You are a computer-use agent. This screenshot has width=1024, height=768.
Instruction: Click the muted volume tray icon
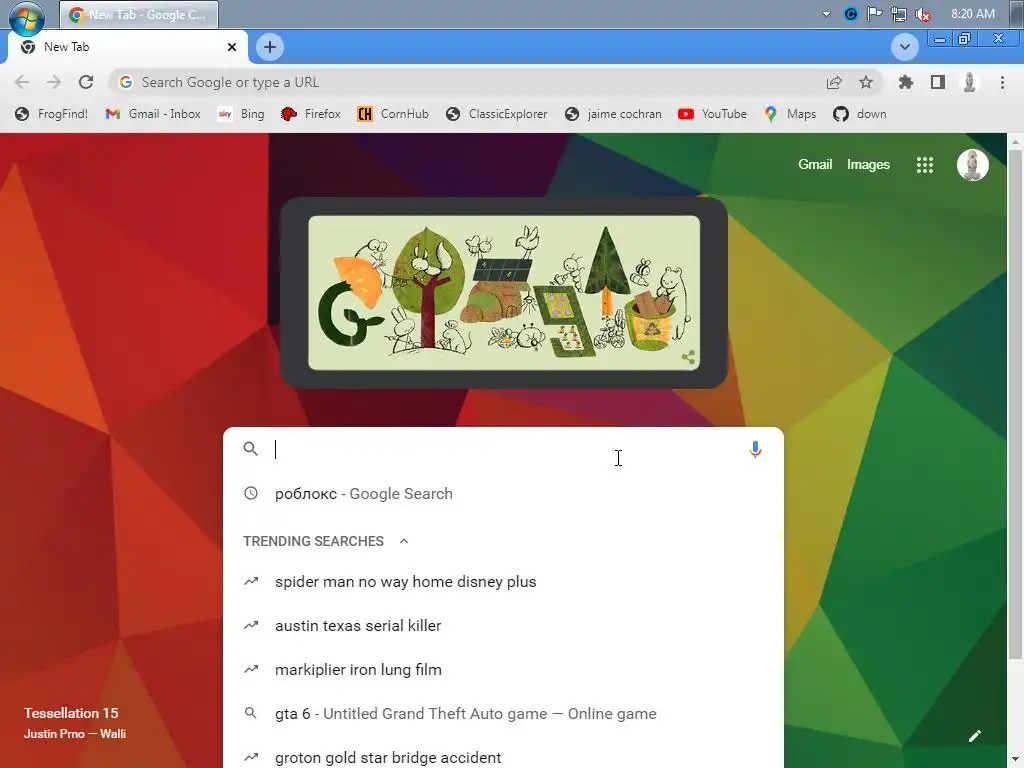(923, 14)
